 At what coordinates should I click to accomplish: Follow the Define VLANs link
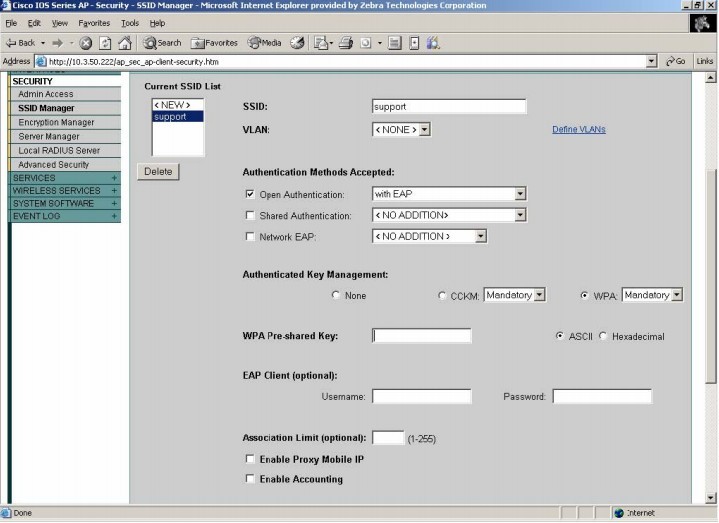coord(578,130)
